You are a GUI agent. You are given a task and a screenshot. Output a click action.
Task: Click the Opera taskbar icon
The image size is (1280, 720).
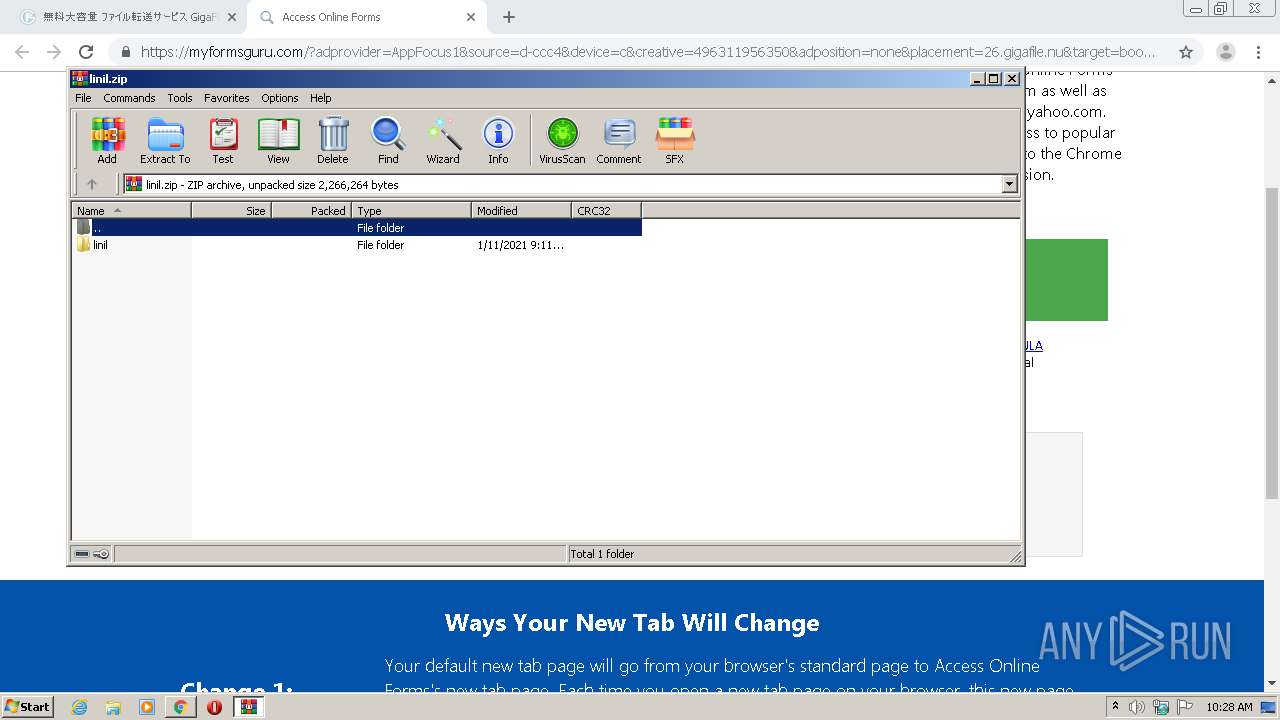tap(214, 707)
